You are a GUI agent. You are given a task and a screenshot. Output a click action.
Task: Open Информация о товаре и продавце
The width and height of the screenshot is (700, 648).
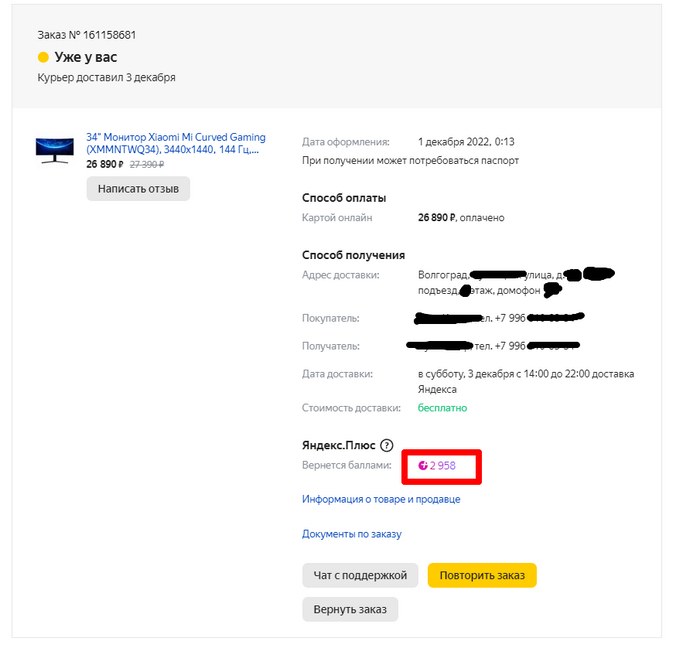[381, 499]
